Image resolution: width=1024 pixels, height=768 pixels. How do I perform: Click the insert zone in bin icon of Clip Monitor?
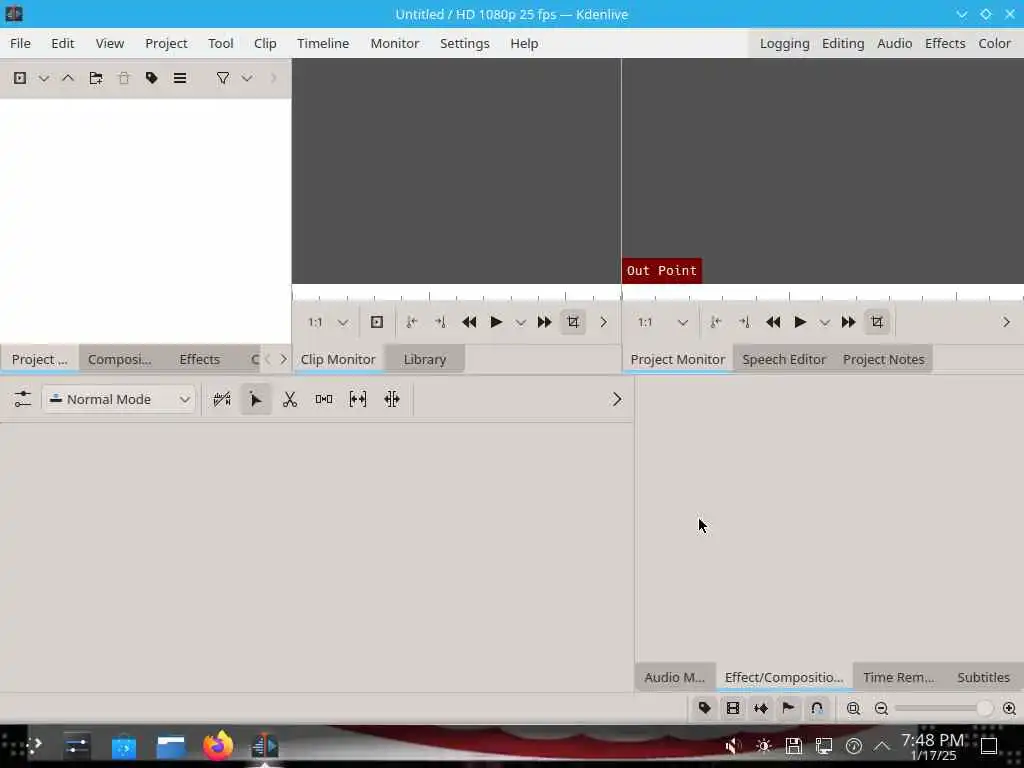coord(377,322)
